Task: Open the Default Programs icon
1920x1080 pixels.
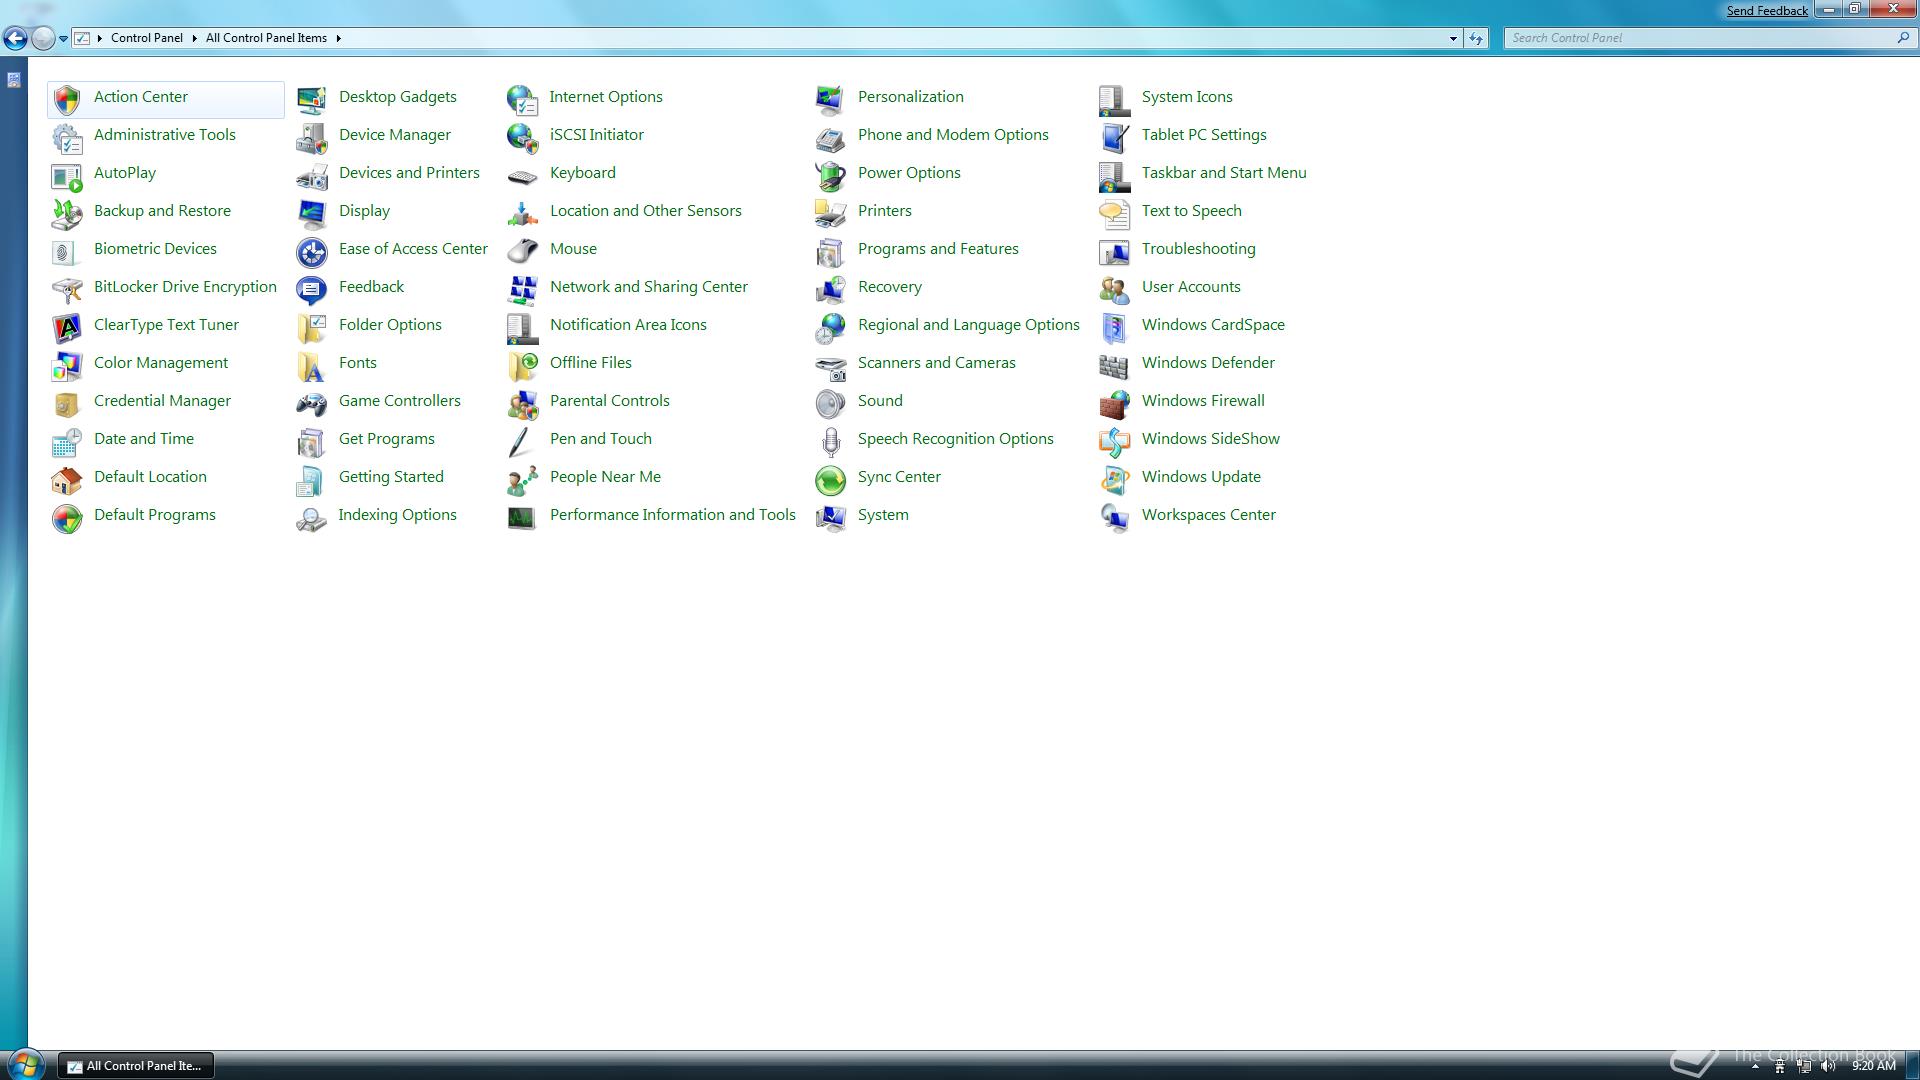Action: [67, 517]
